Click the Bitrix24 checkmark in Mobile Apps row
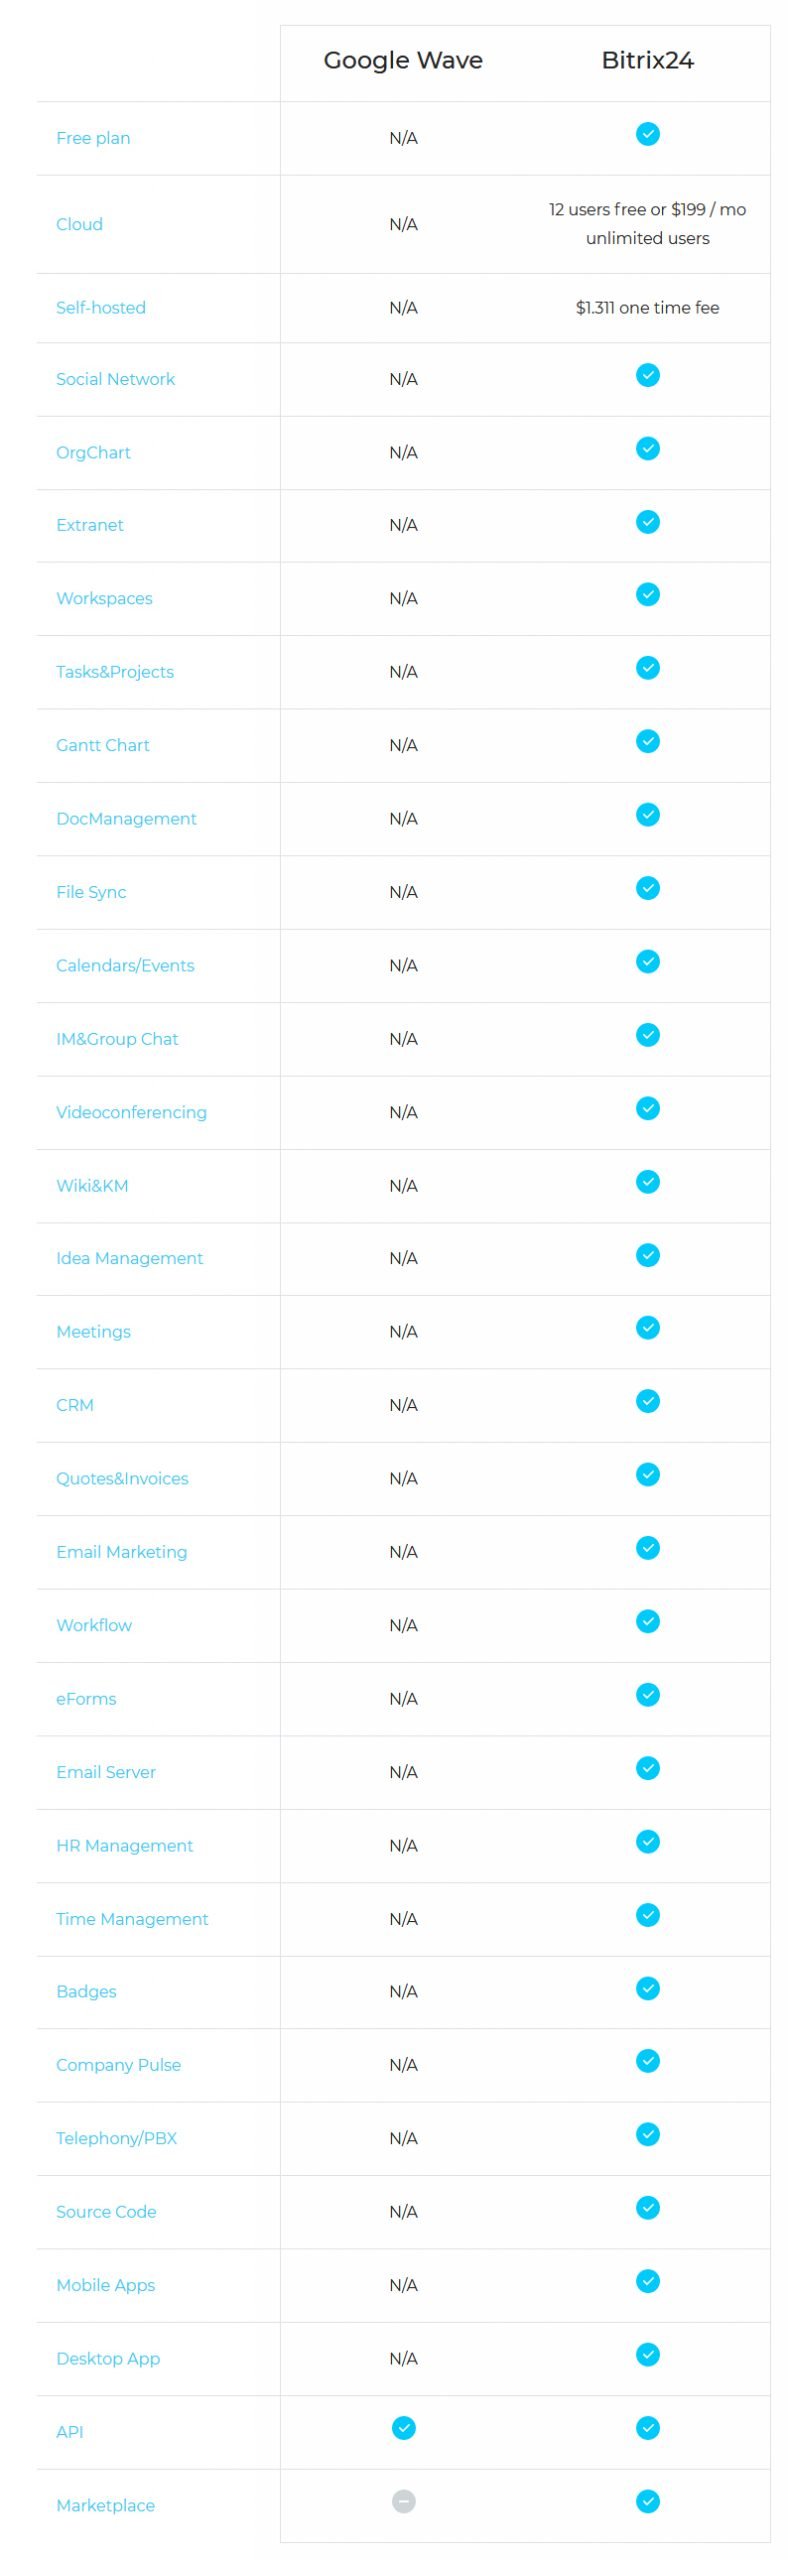Screen dimensions: 788x2560 647,2280
